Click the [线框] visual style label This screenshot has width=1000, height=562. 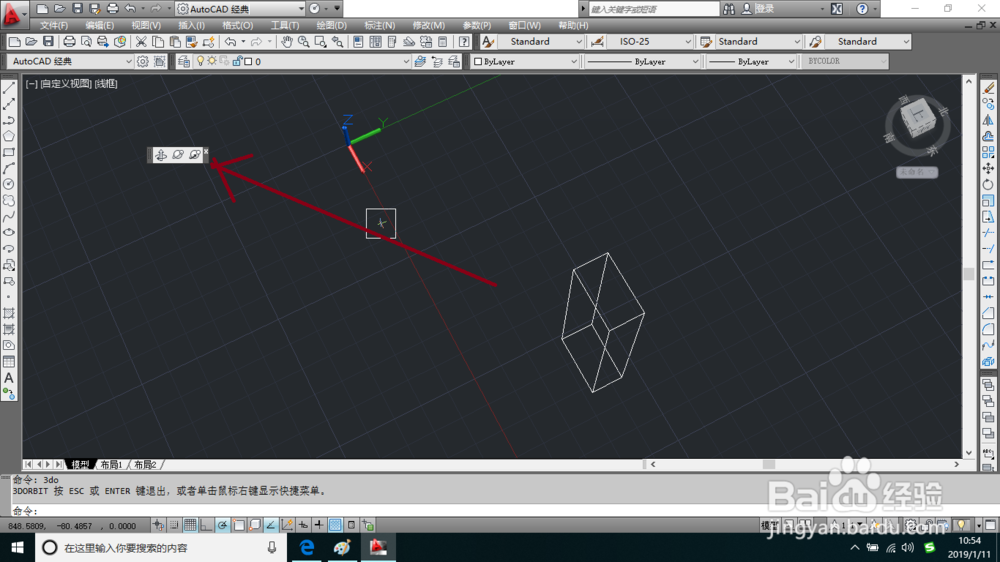tap(106, 84)
